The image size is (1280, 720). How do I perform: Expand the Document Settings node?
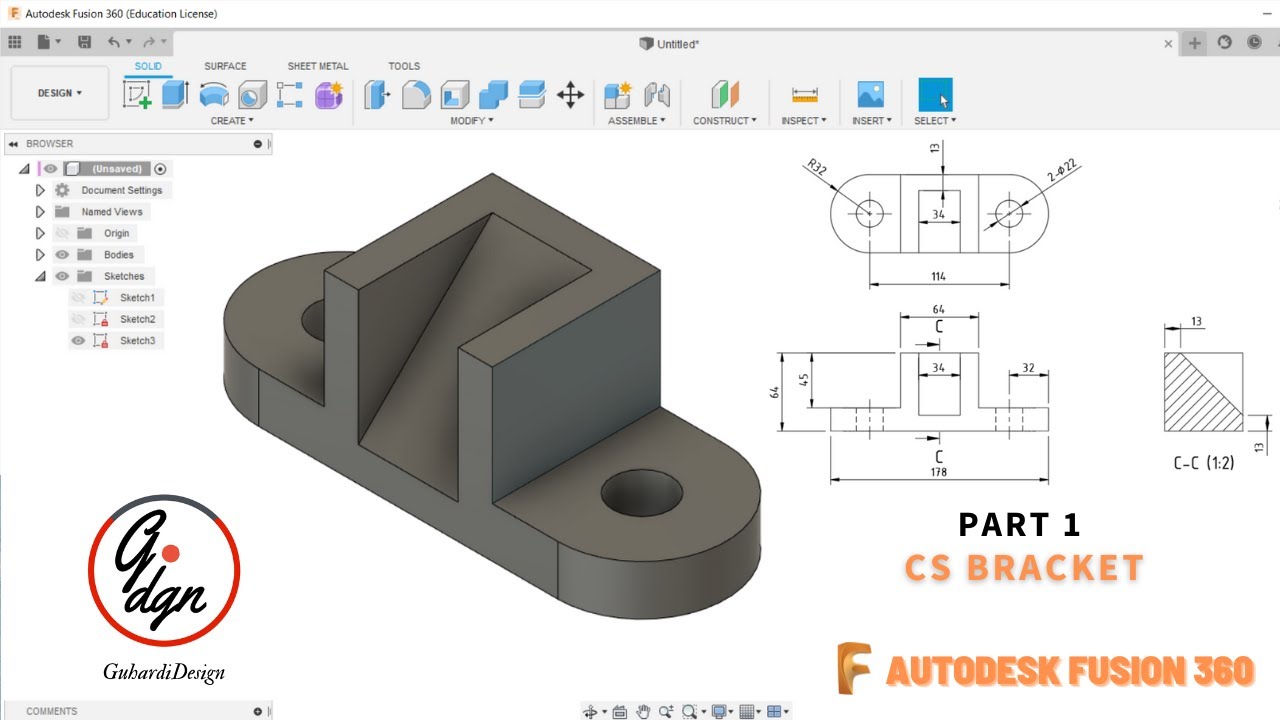[40, 190]
